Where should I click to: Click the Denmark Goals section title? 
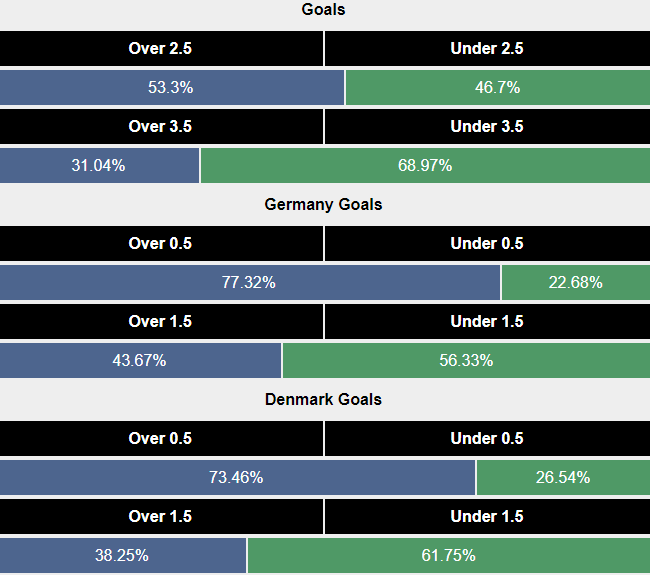pyautogui.click(x=323, y=399)
